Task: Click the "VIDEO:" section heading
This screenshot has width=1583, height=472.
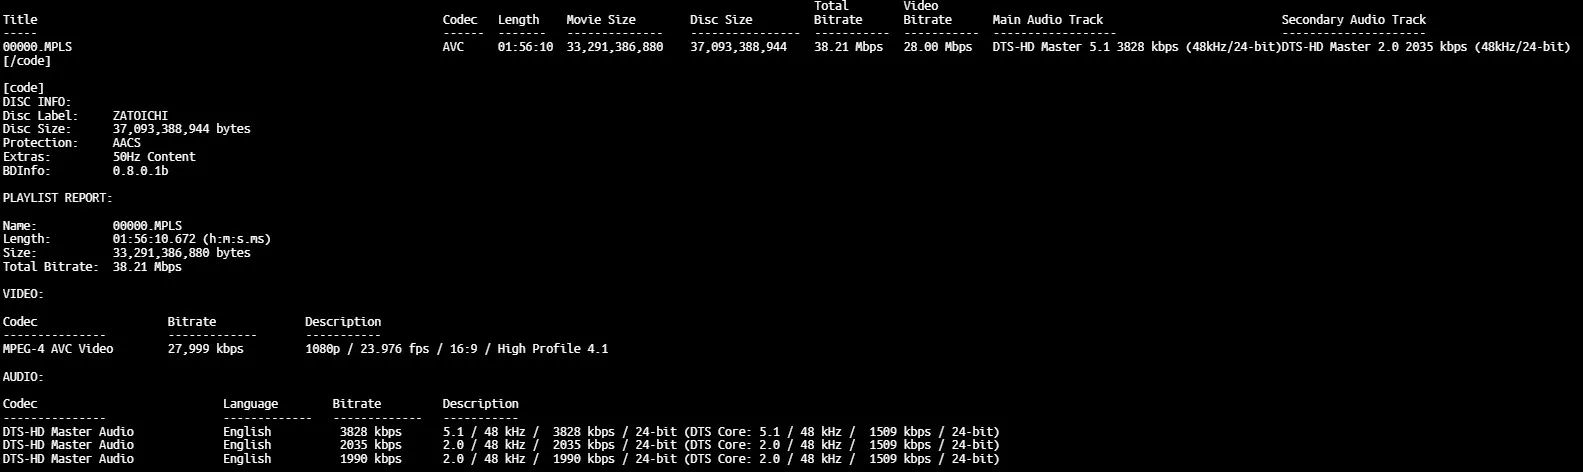Action: (x=23, y=294)
